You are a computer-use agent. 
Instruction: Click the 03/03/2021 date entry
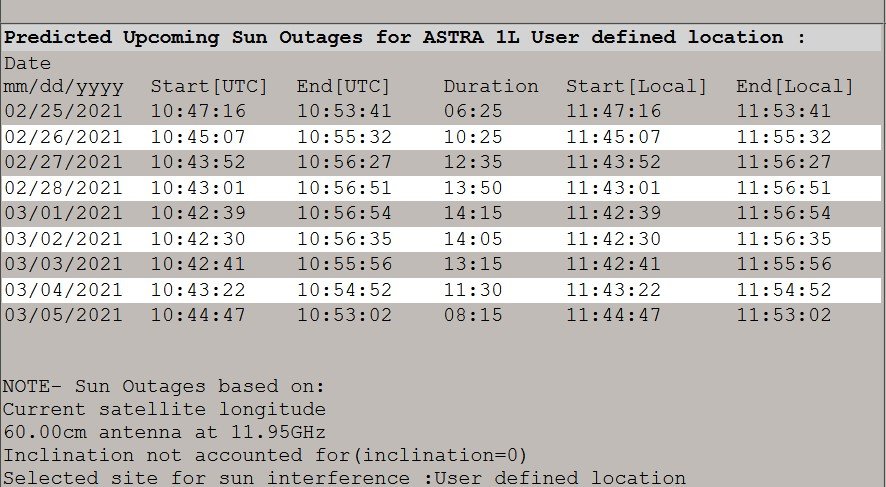click(x=63, y=264)
